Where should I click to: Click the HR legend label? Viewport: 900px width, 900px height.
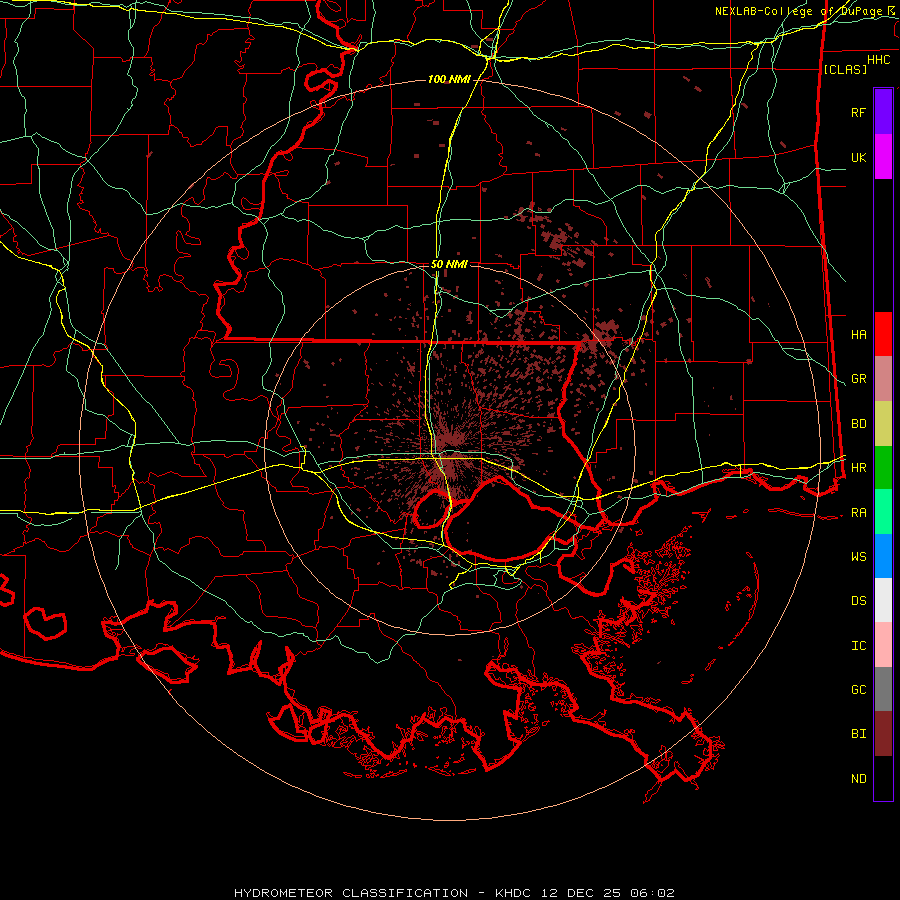coord(858,468)
